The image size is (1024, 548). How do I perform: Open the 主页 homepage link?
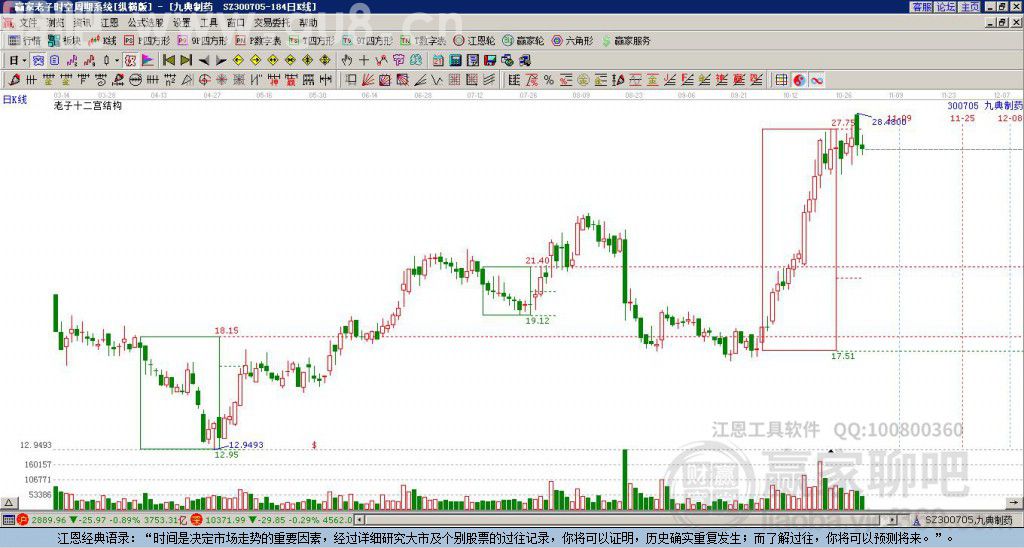tap(969, 7)
